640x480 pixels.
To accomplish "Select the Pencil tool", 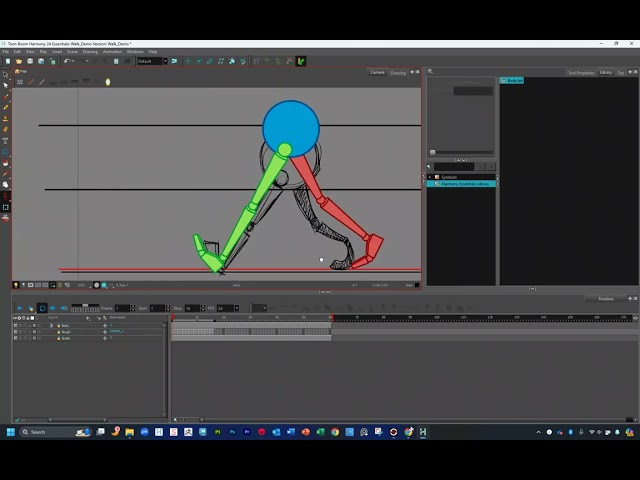I will click(x=5, y=107).
